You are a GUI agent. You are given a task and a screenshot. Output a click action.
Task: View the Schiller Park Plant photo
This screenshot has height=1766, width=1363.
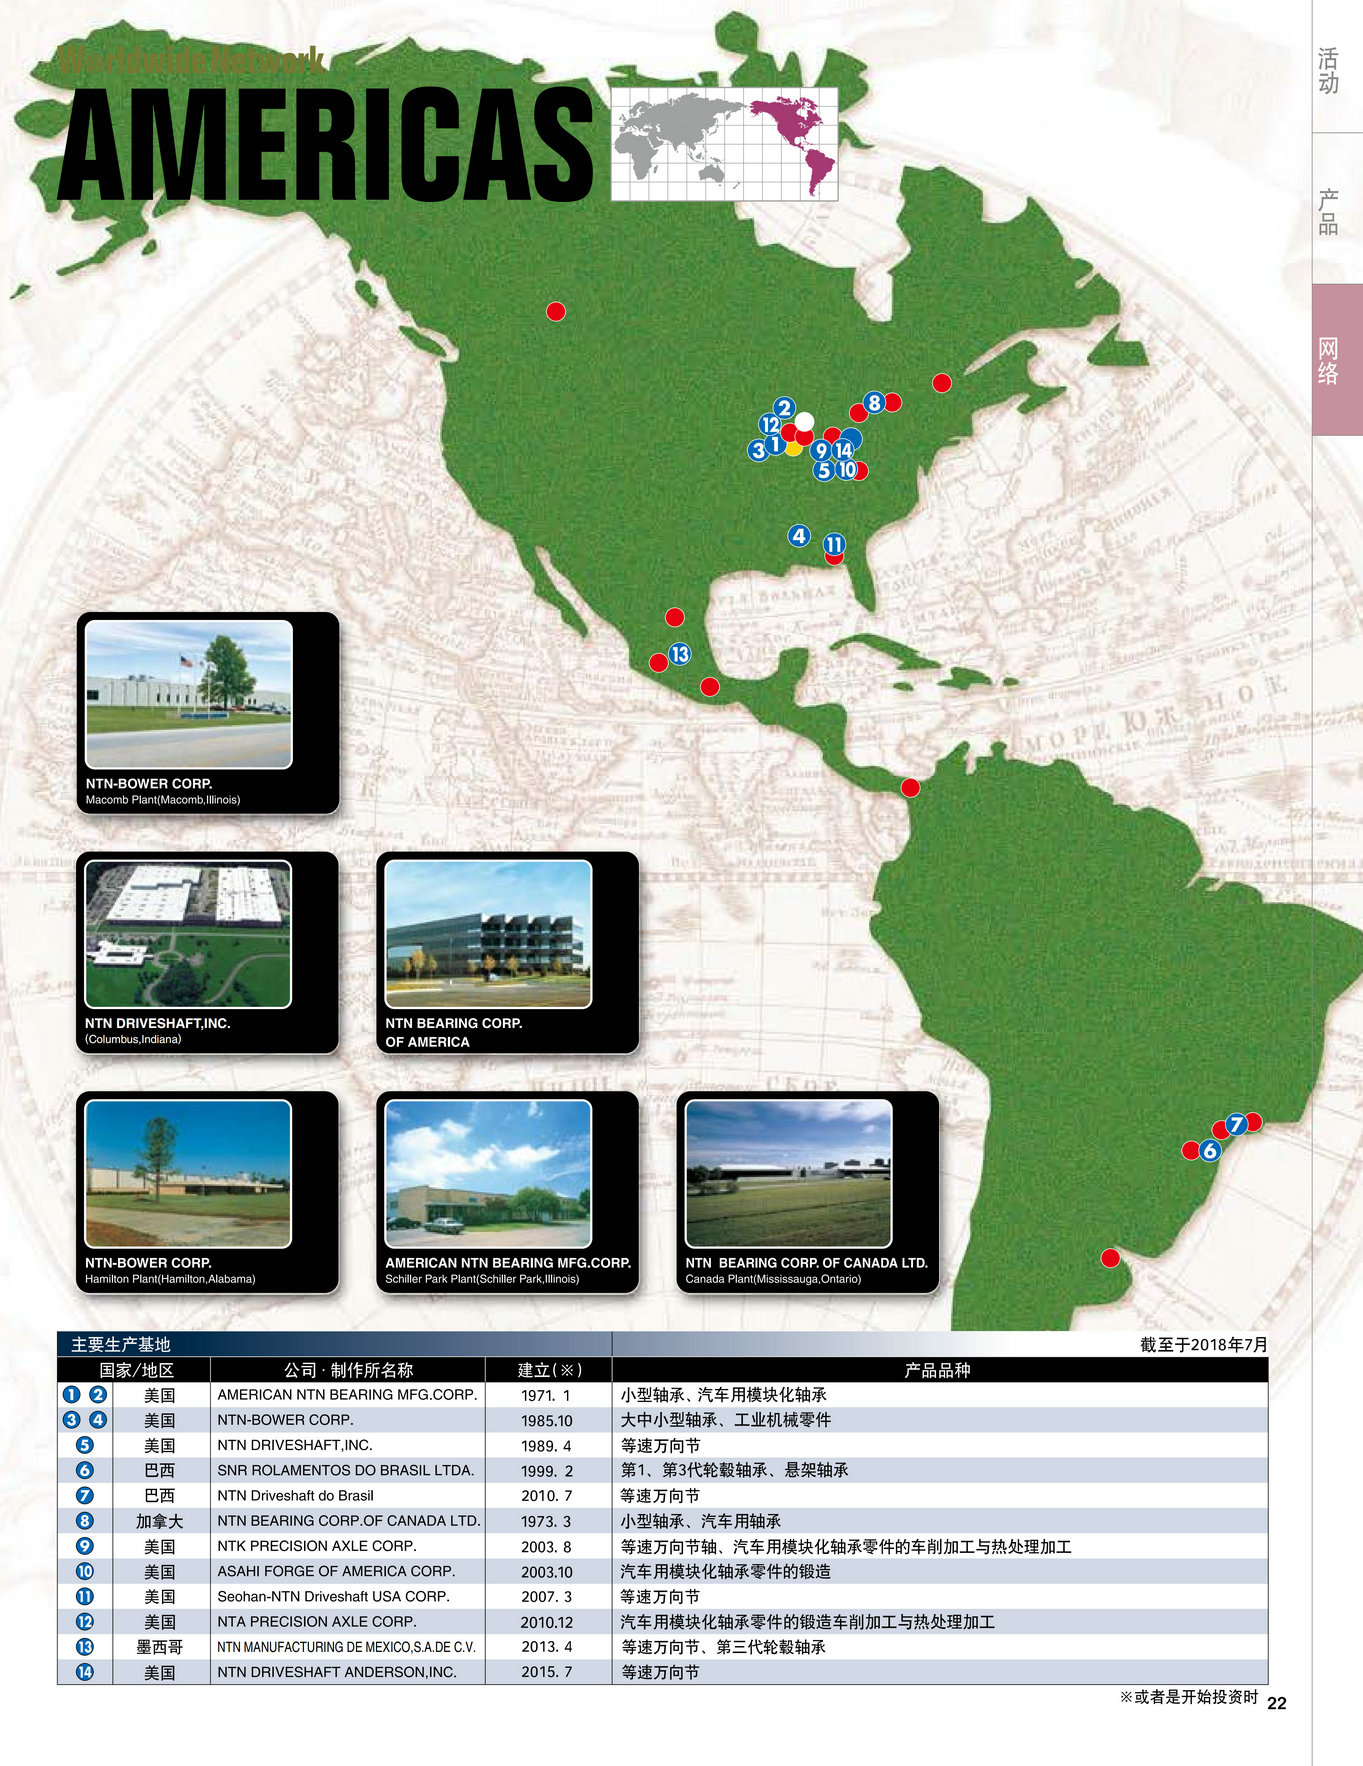[488, 1174]
